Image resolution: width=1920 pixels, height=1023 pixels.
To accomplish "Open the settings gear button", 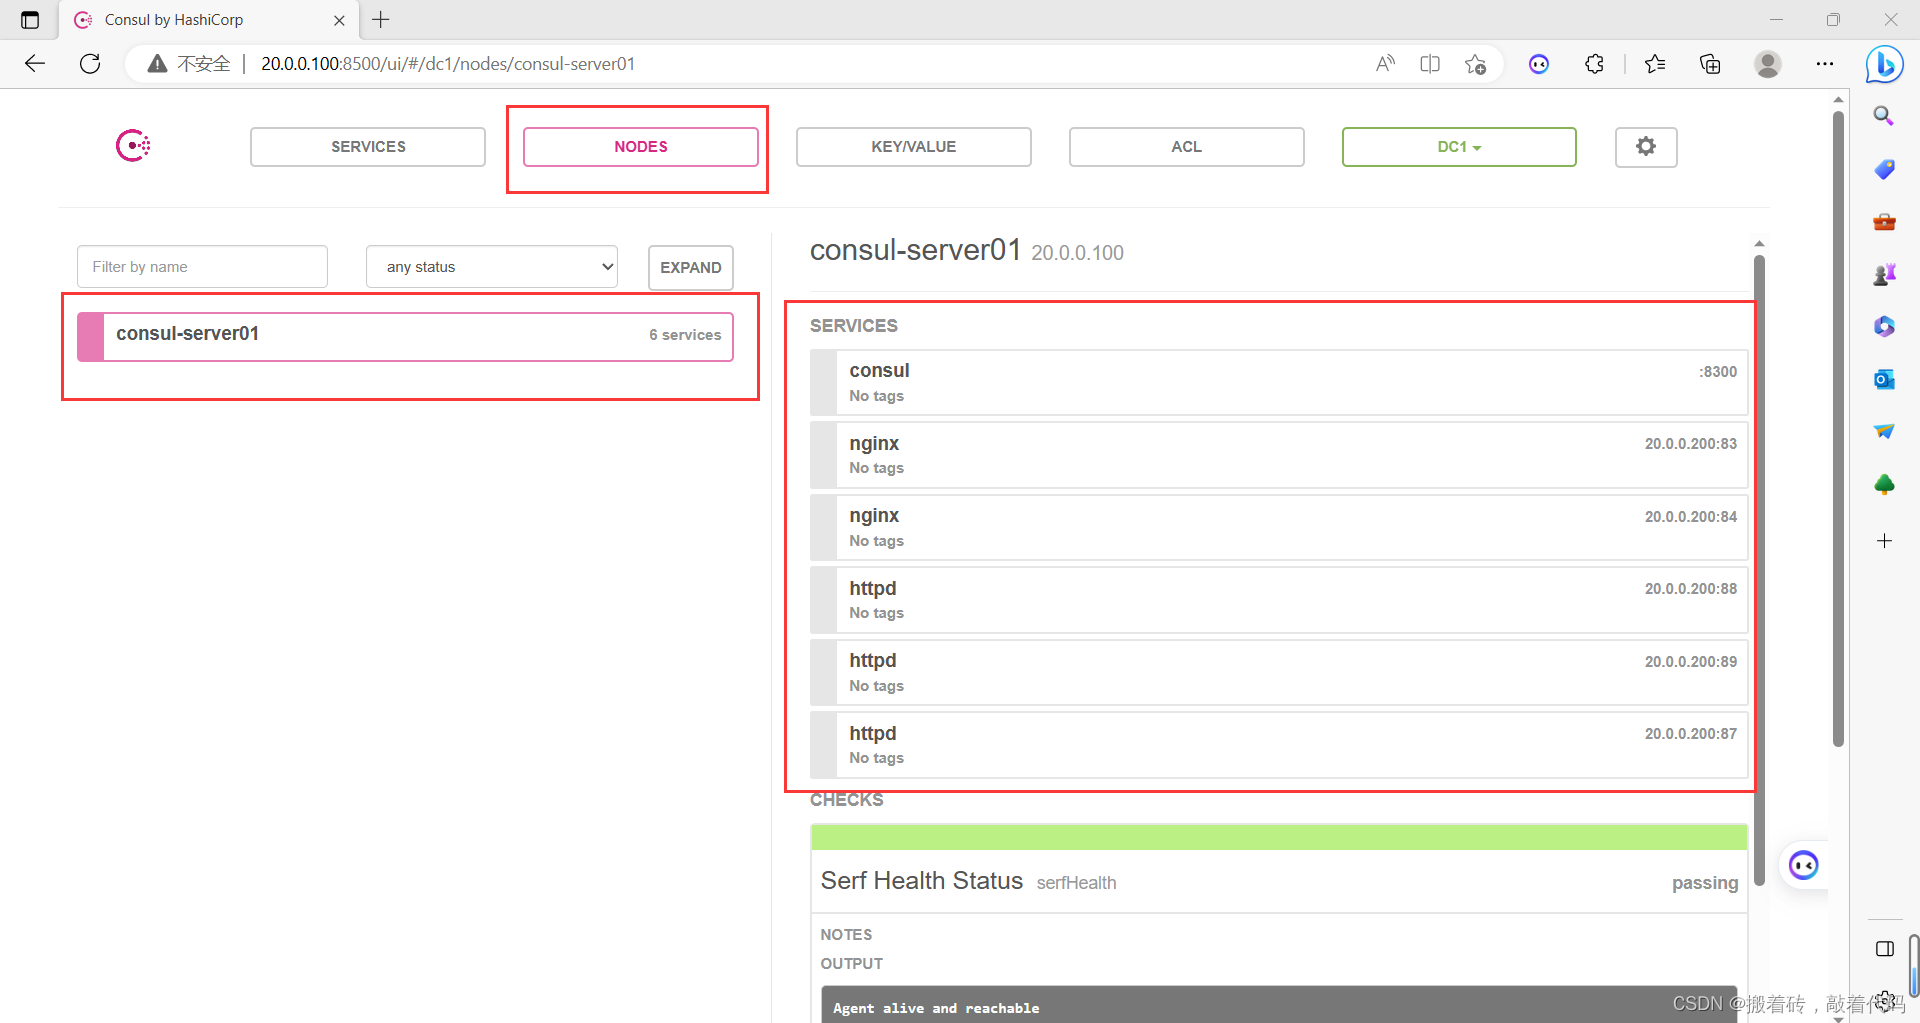I will click(1645, 147).
